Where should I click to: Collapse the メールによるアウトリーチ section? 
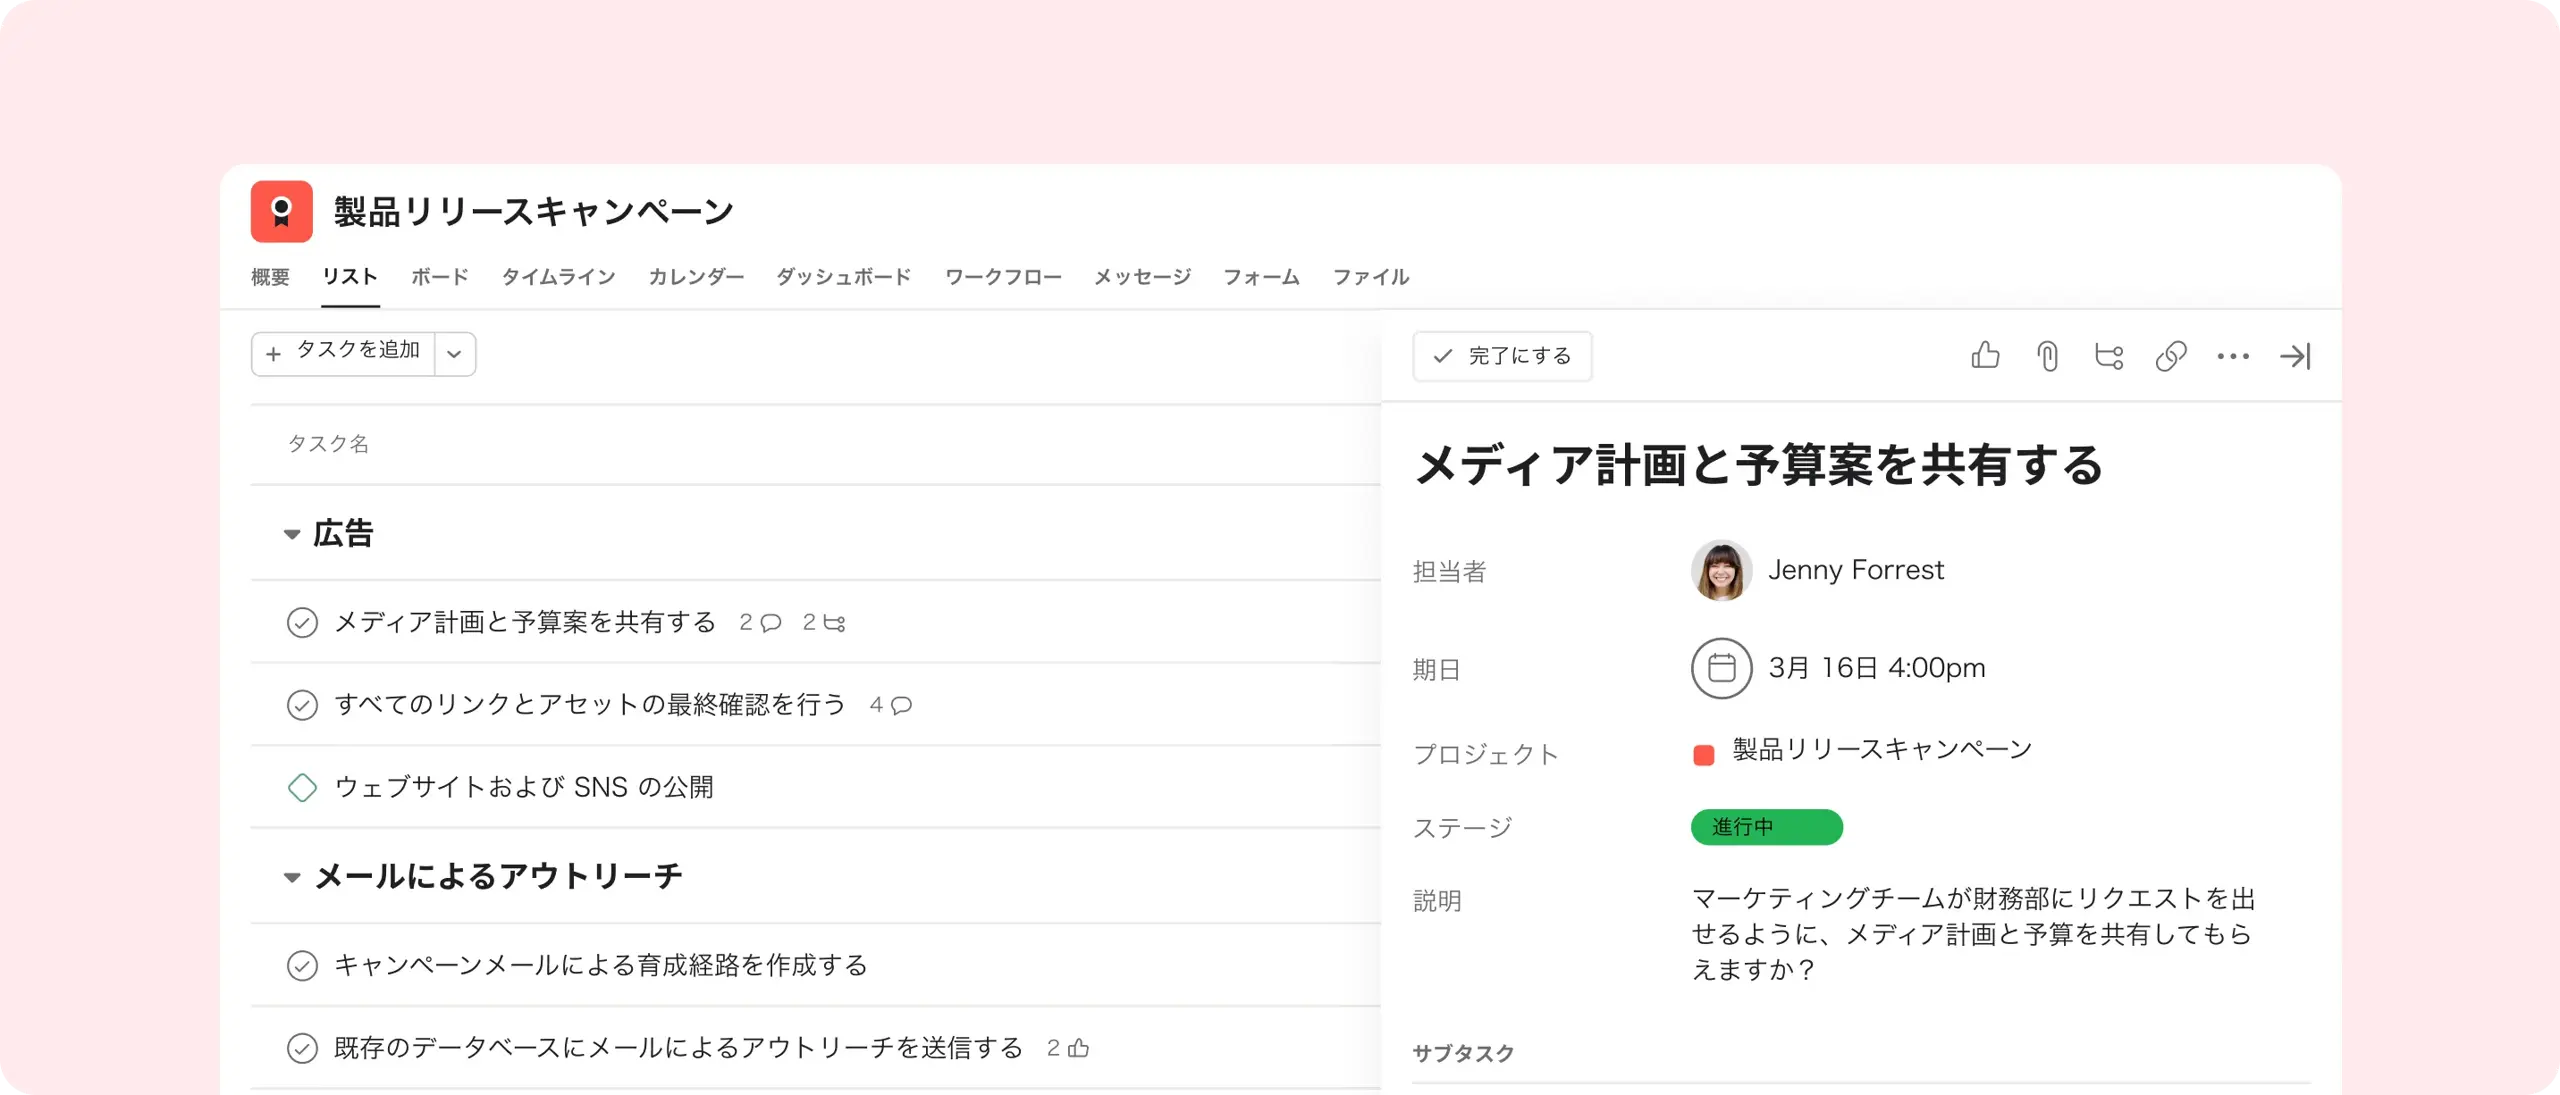click(x=292, y=877)
